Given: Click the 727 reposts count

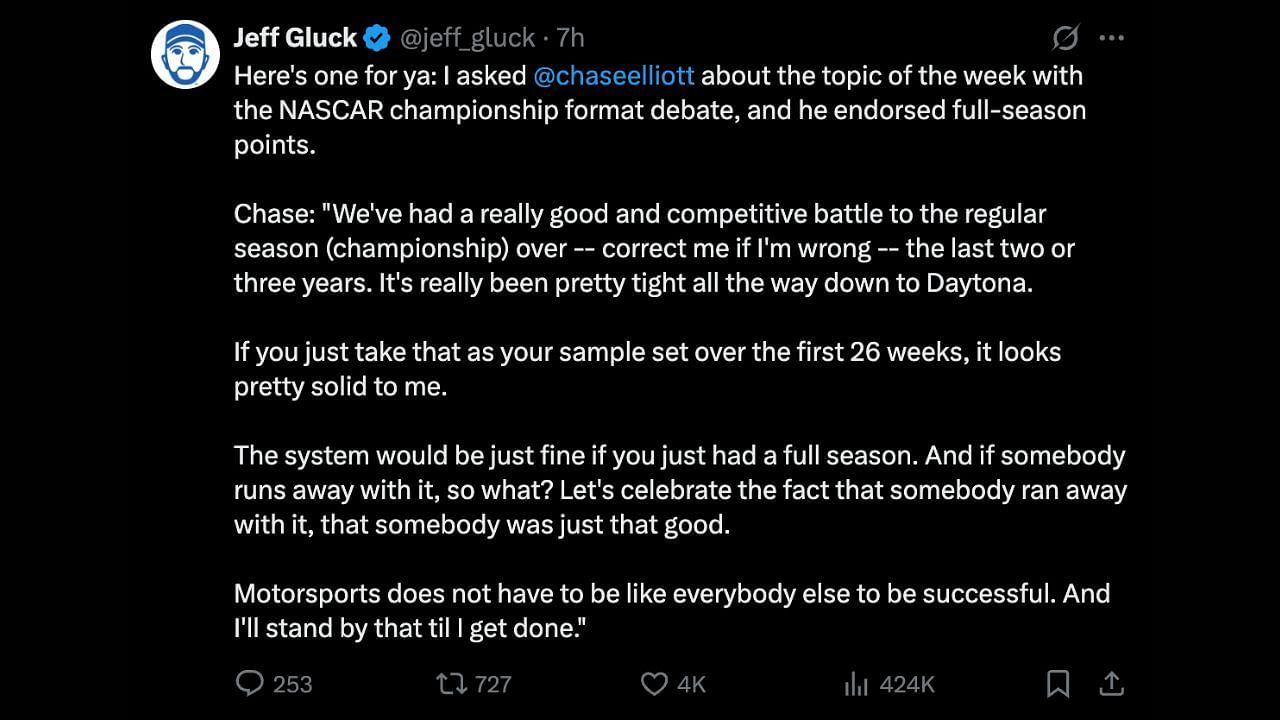Looking at the screenshot, I should coord(493,684).
